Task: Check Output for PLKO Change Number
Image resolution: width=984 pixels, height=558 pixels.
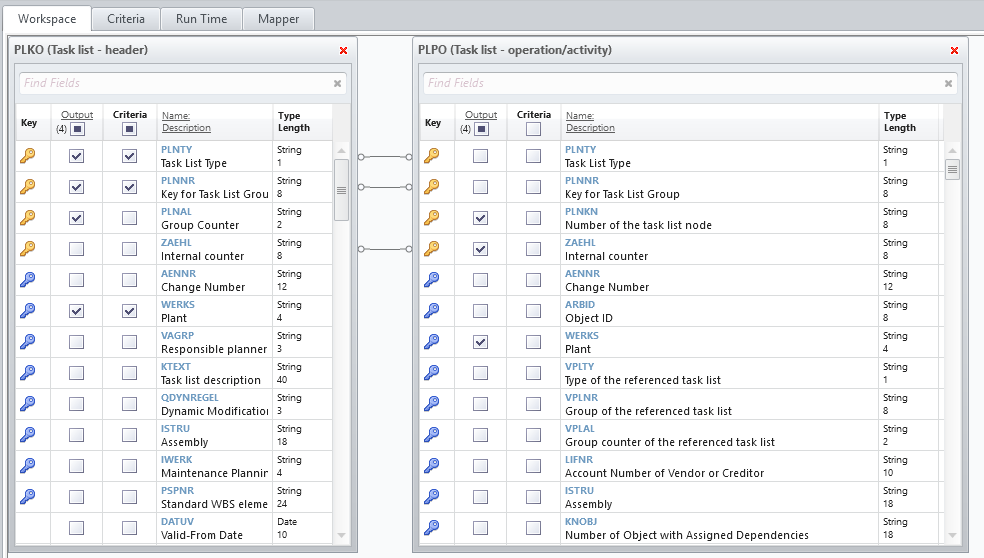Action: pos(77,280)
